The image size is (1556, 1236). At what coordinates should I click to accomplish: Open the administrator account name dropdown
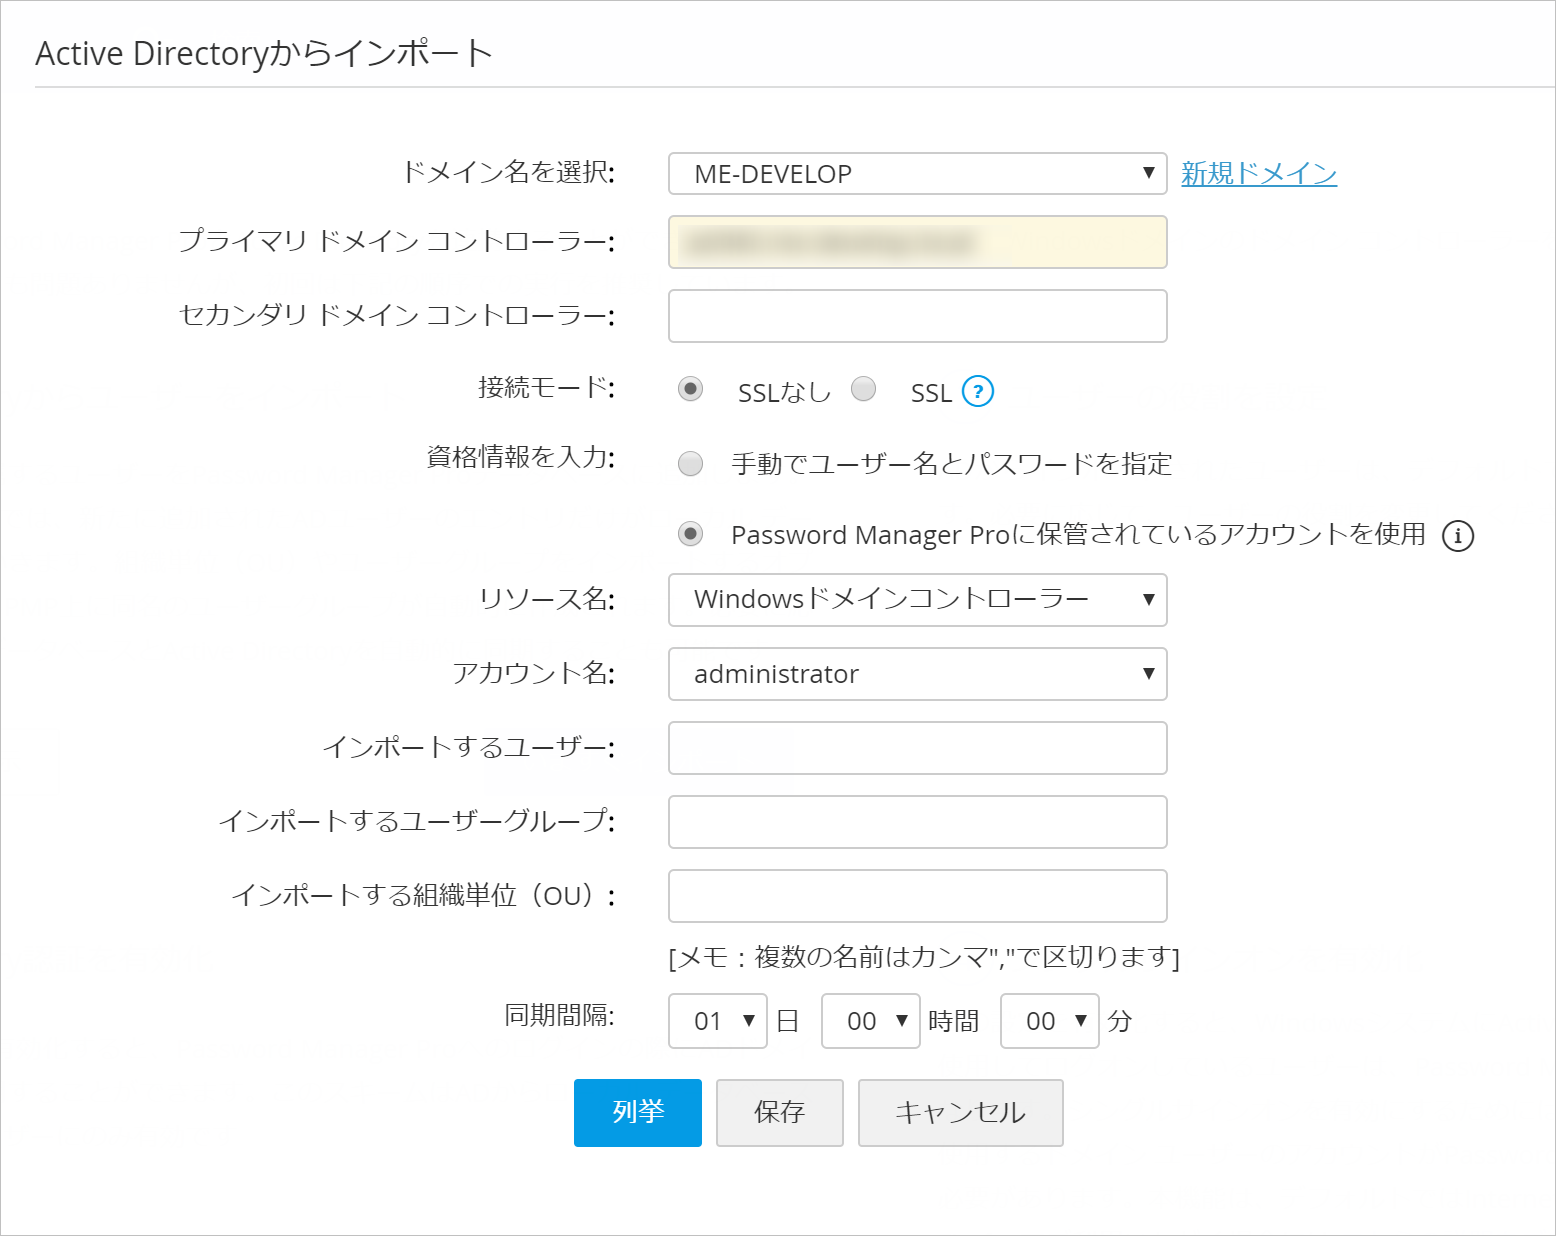pyautogui.click(x=917, y=674)
